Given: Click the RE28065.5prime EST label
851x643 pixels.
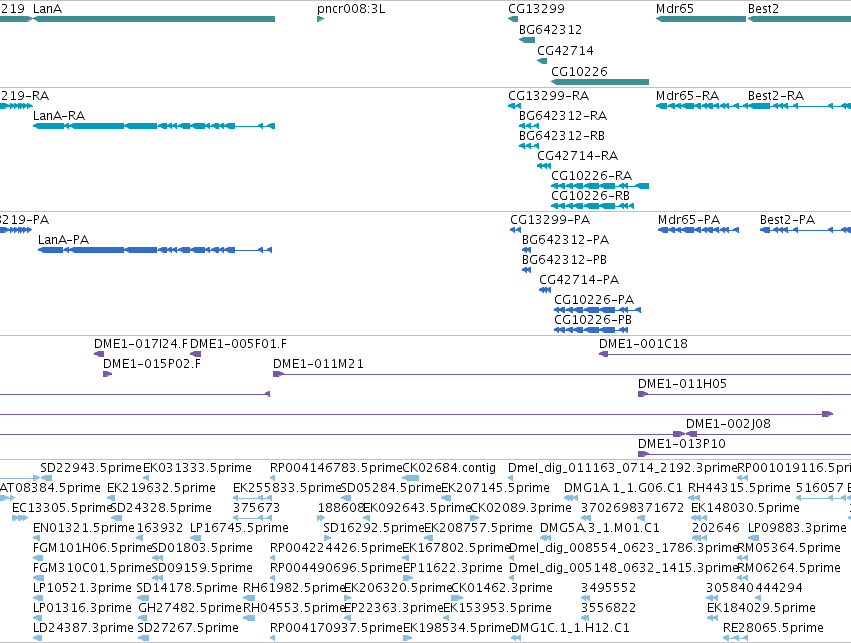Looking at the screenshot, I should coord(773,629).
